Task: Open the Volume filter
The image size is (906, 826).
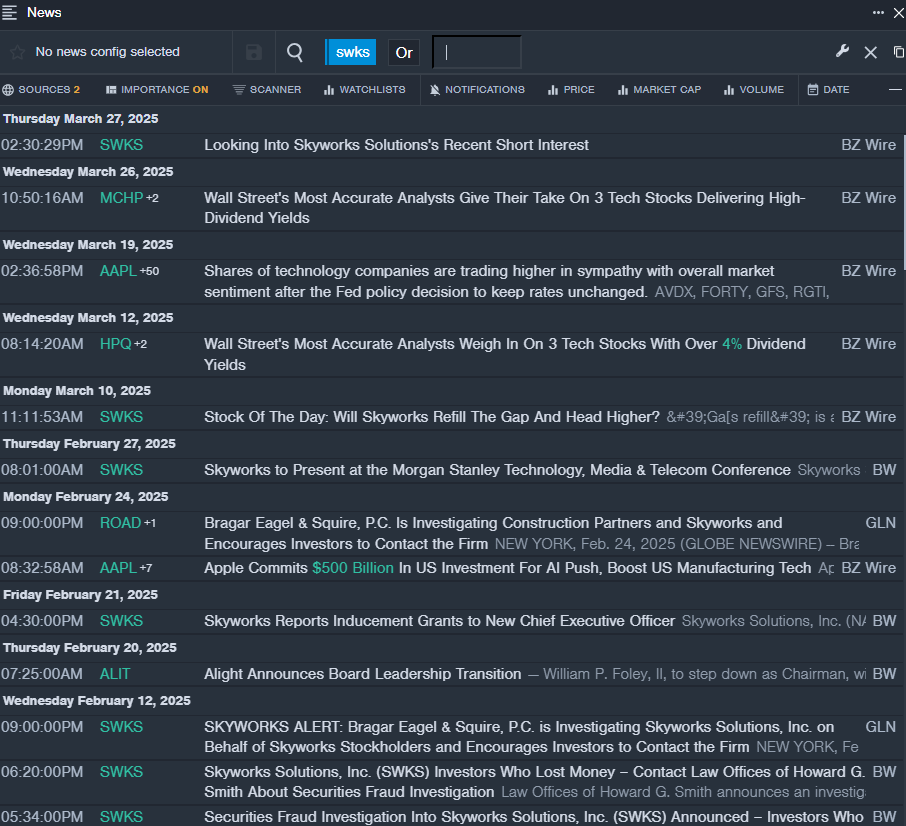Action: 754,90
